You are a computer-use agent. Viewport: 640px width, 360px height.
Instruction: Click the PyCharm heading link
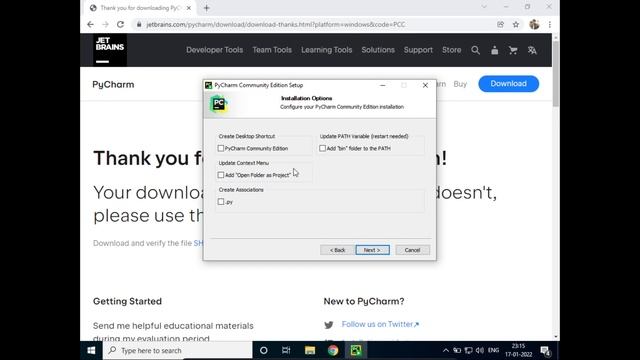(113, 84)
